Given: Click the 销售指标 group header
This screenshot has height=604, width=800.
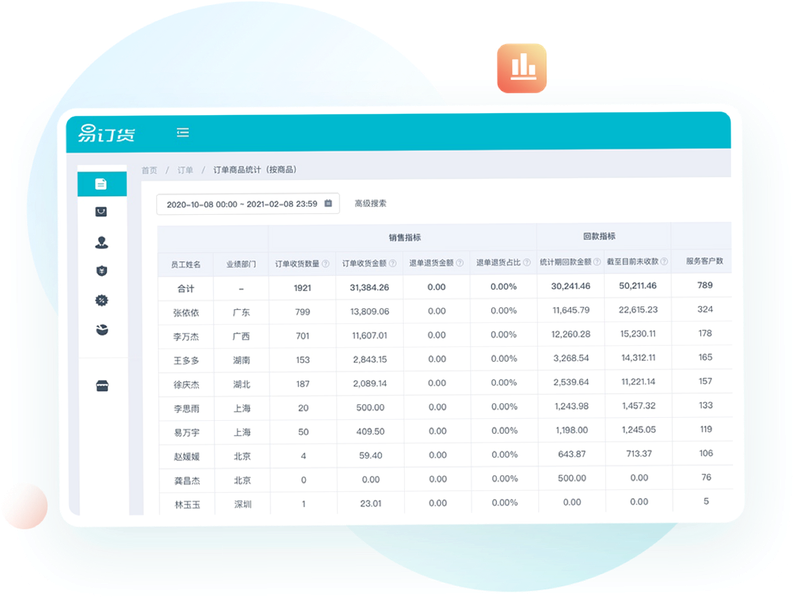Looking at the screenshot, I should [x=405, y=237].
